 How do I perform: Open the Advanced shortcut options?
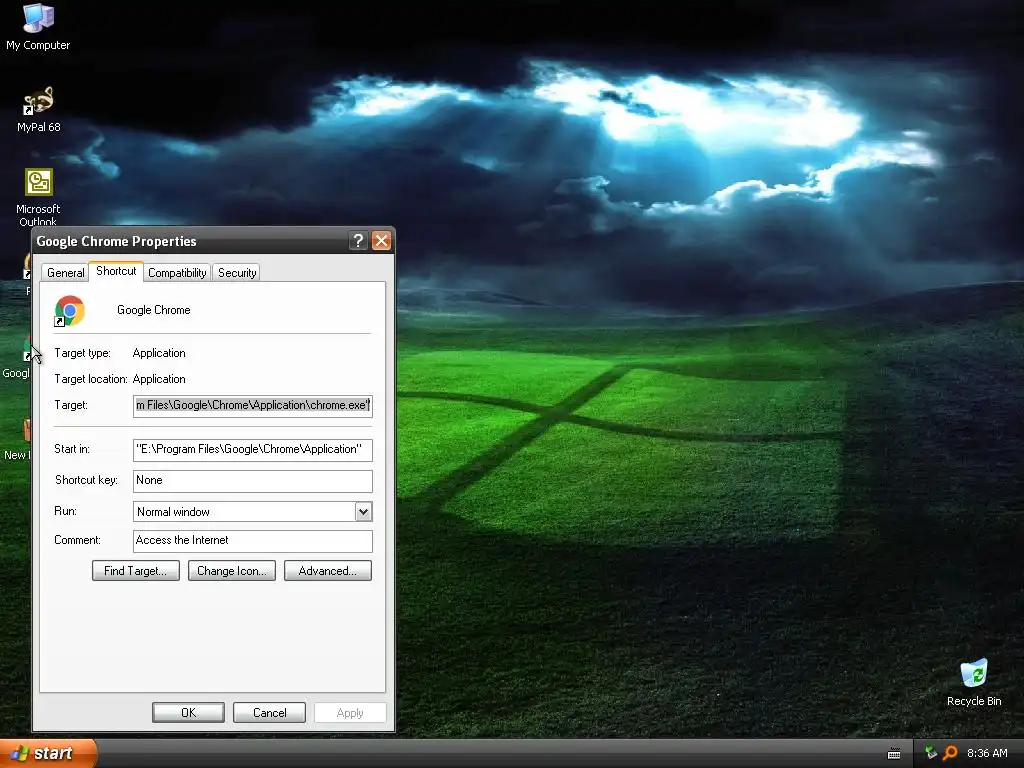[328, 571]
